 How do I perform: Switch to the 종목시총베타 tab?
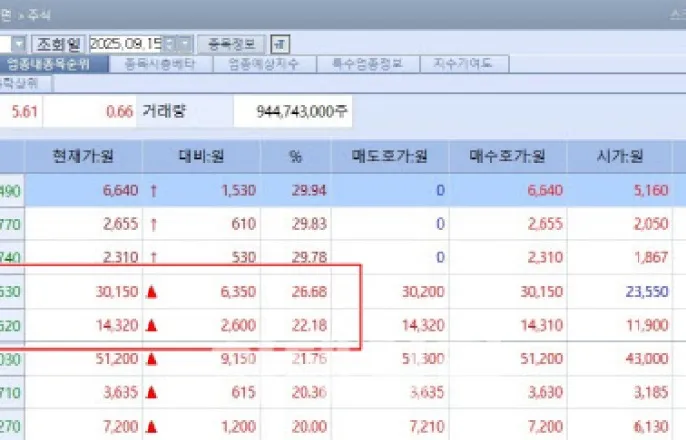point(160,64)
